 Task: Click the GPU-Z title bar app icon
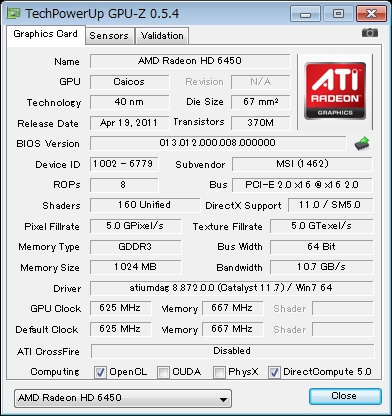coord(14,13)
